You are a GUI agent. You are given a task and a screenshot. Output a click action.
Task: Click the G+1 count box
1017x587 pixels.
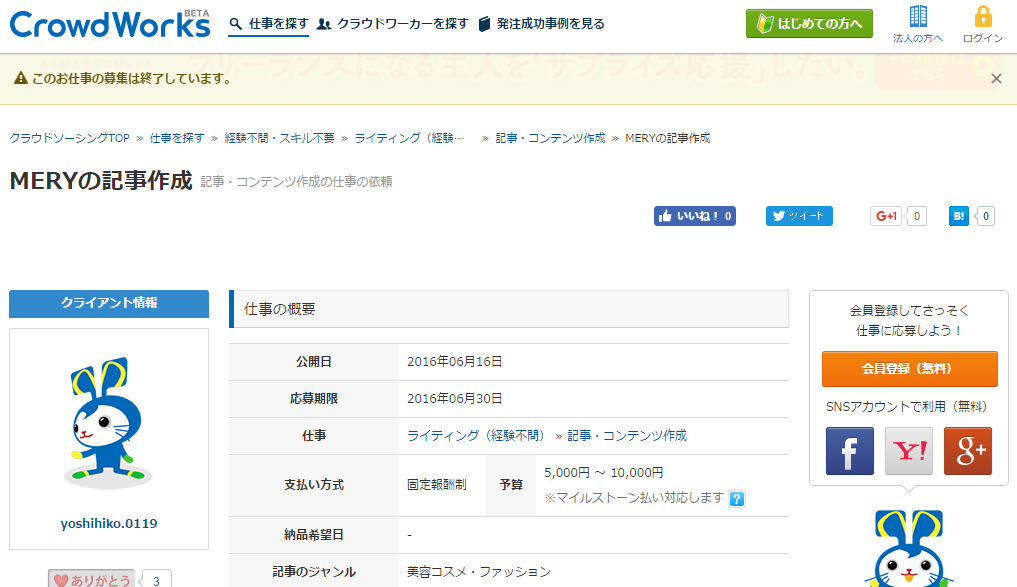pos(916,216)
